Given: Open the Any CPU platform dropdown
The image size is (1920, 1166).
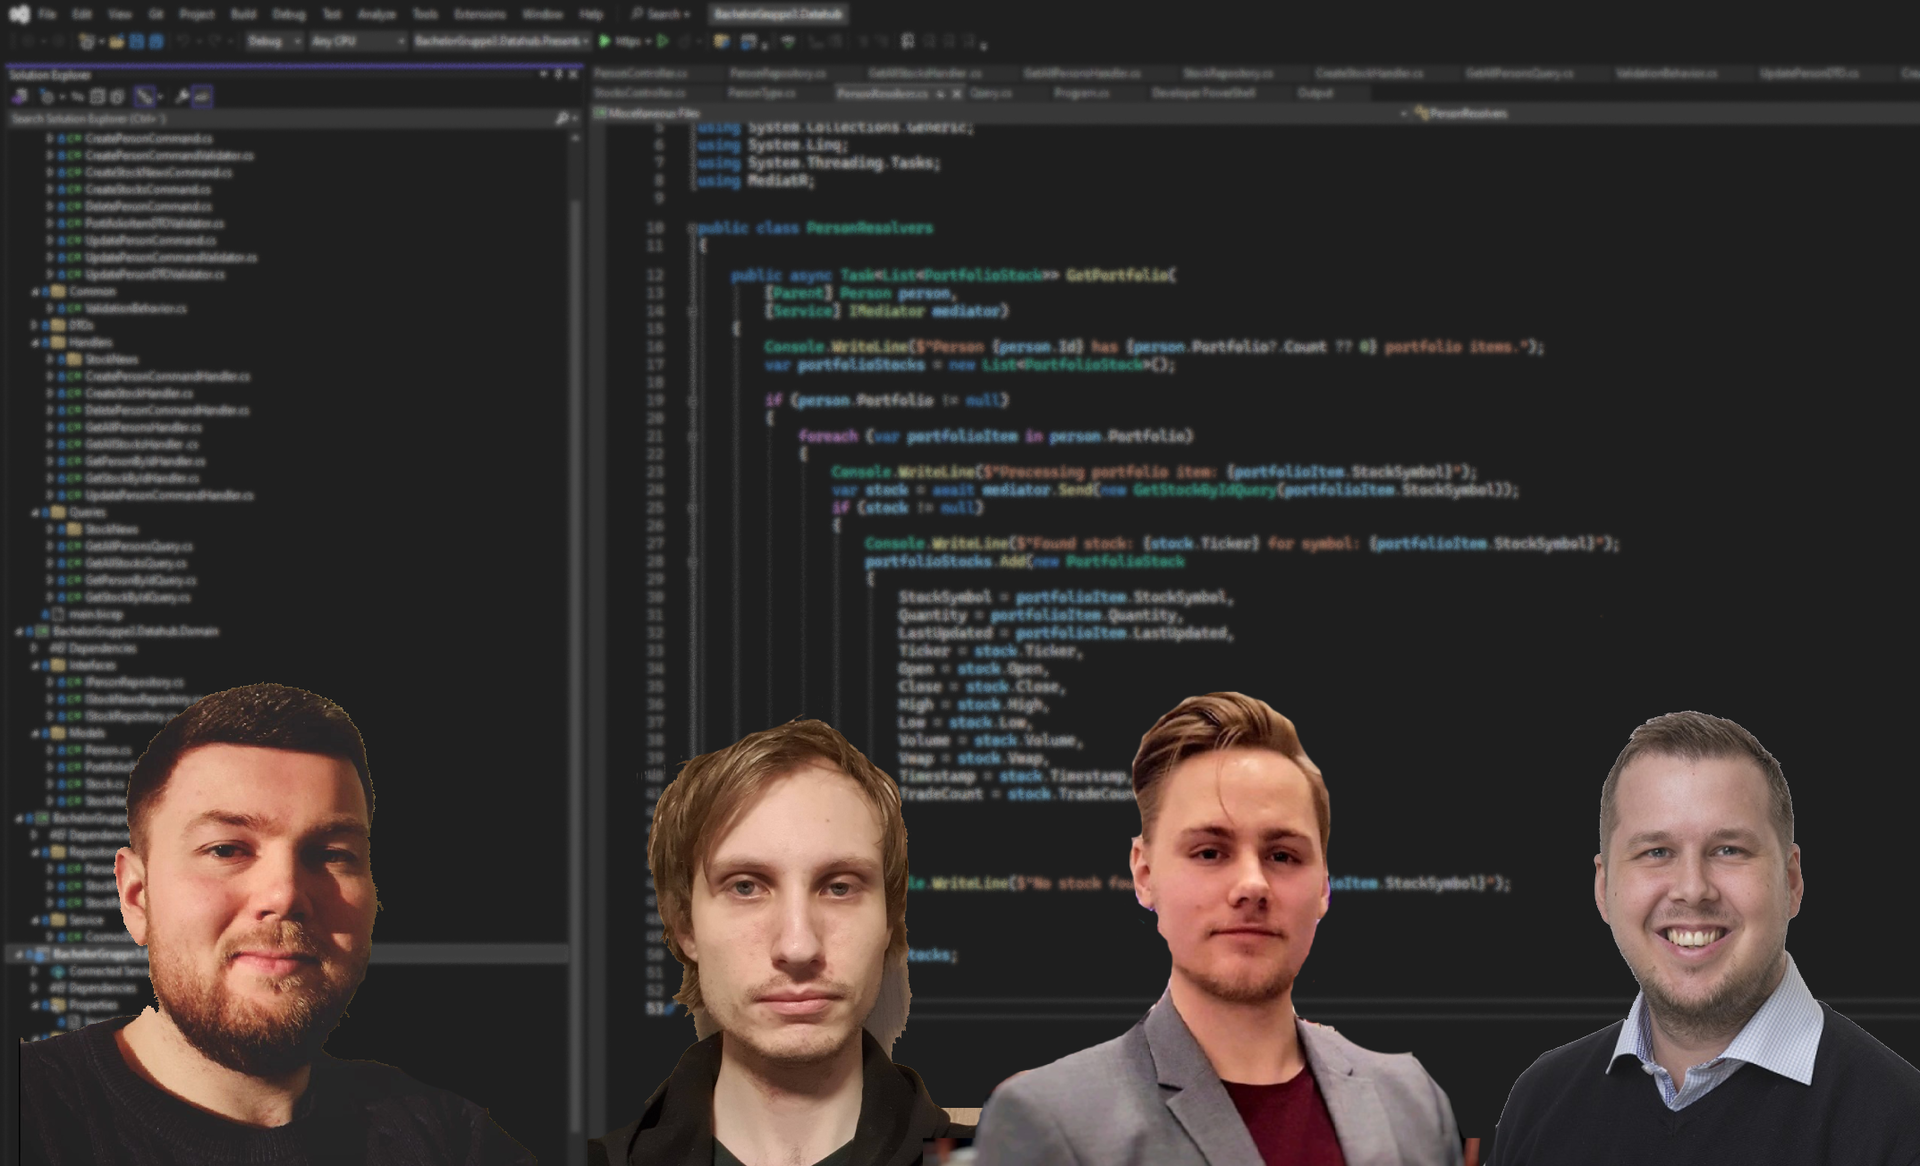Looking at the screenshot, I should 357,41.
